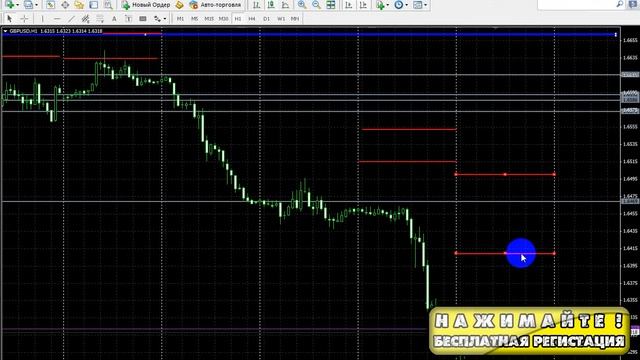Toggle the Terminal panel icon

pyautogui.click(x=93, y=5)
